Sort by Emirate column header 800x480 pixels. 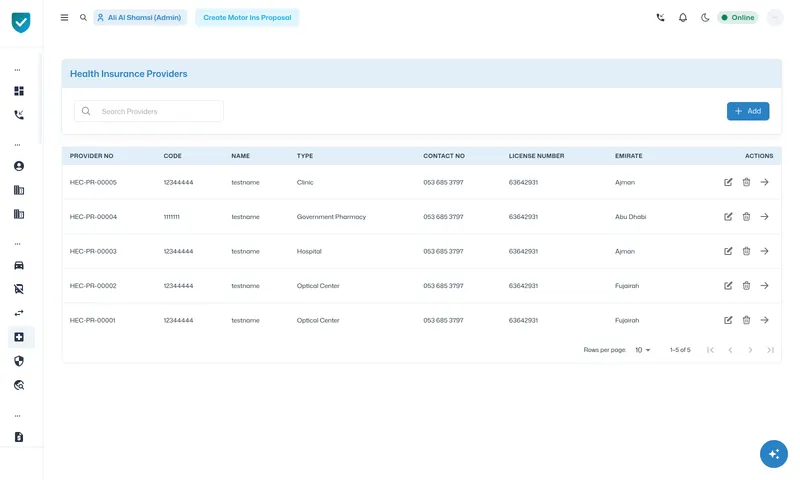629,156
